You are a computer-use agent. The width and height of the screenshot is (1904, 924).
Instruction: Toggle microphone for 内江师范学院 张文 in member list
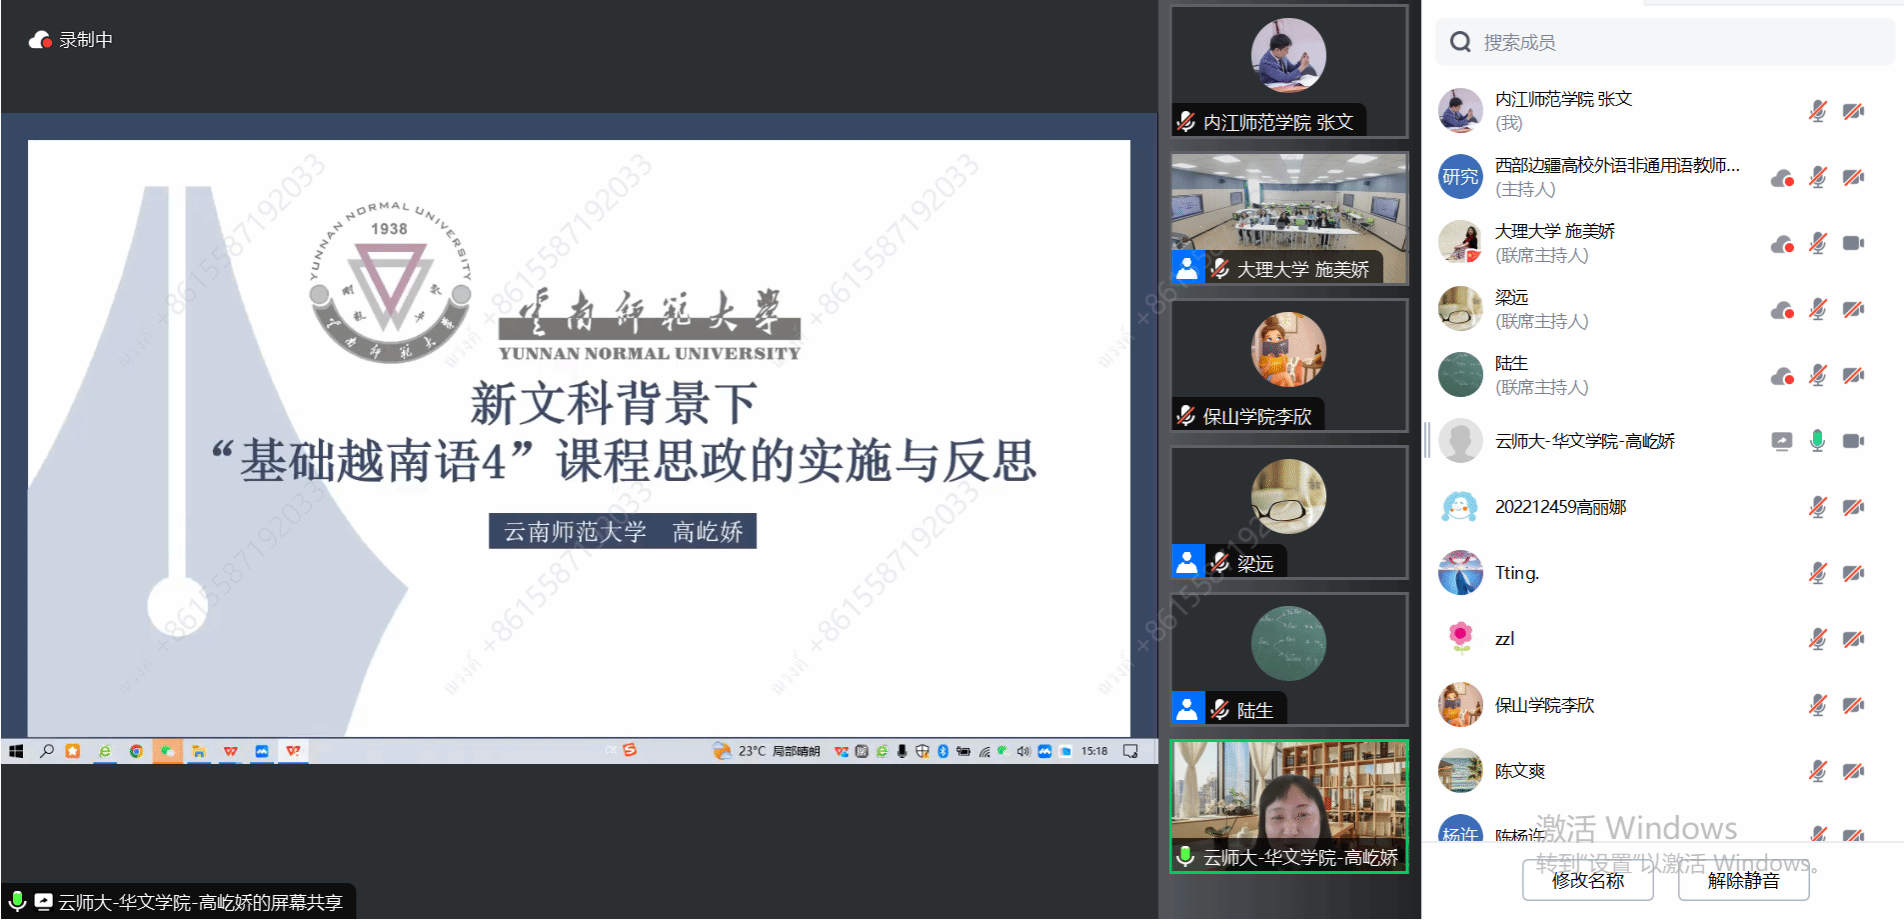point(1817,111)
